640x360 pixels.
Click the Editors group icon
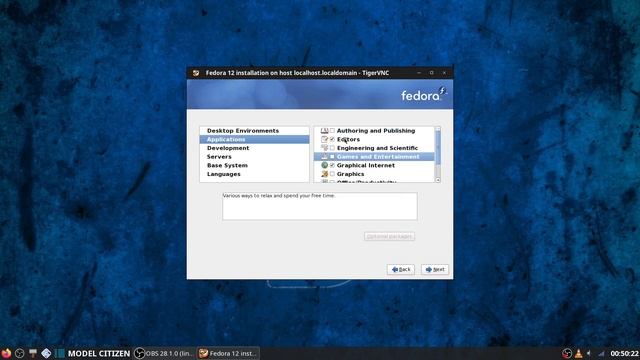point(324,139)
